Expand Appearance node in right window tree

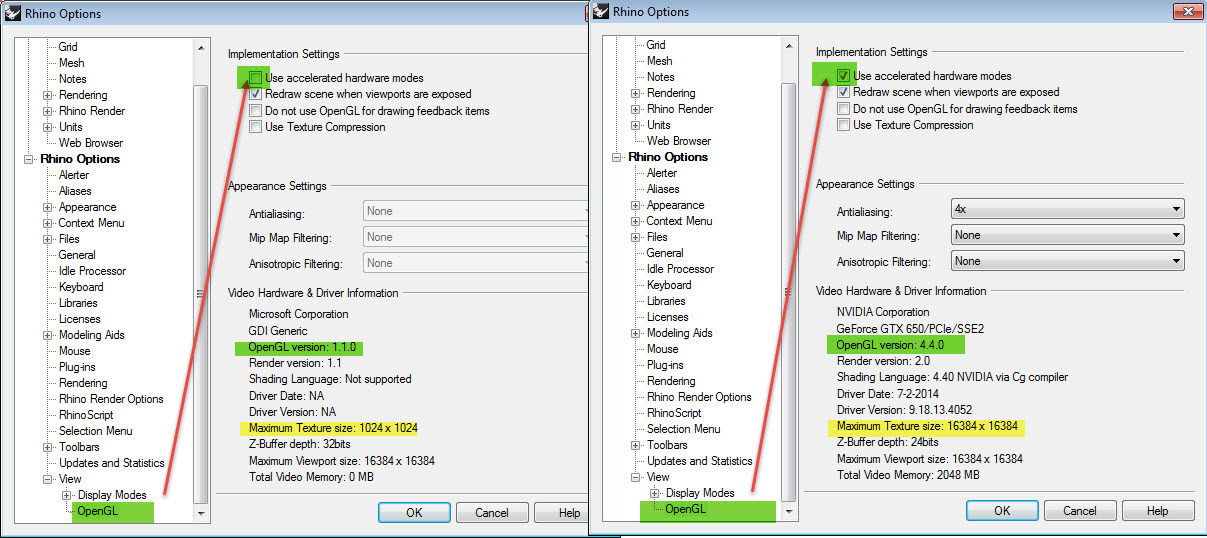[636, 205]
